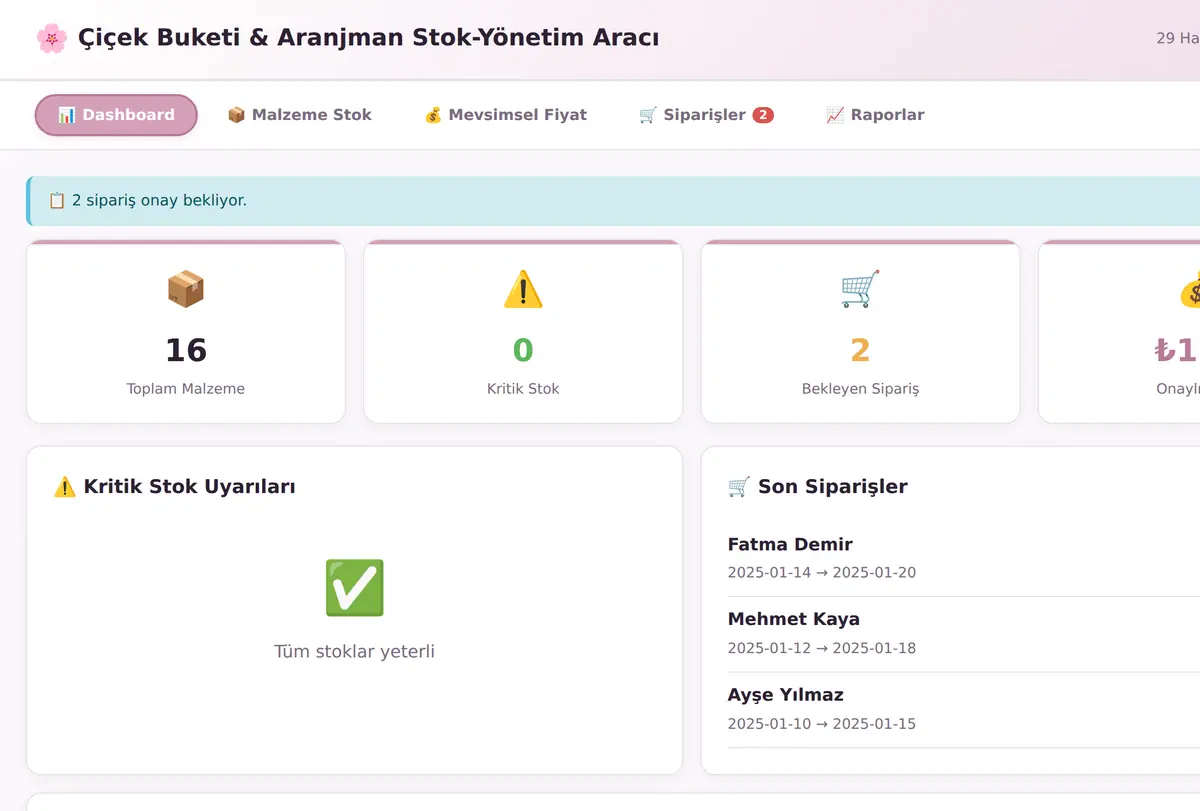Click the money bag icon on the cut-off card
Viewport: 1200px width, 811px height.
pos(1190,289)
